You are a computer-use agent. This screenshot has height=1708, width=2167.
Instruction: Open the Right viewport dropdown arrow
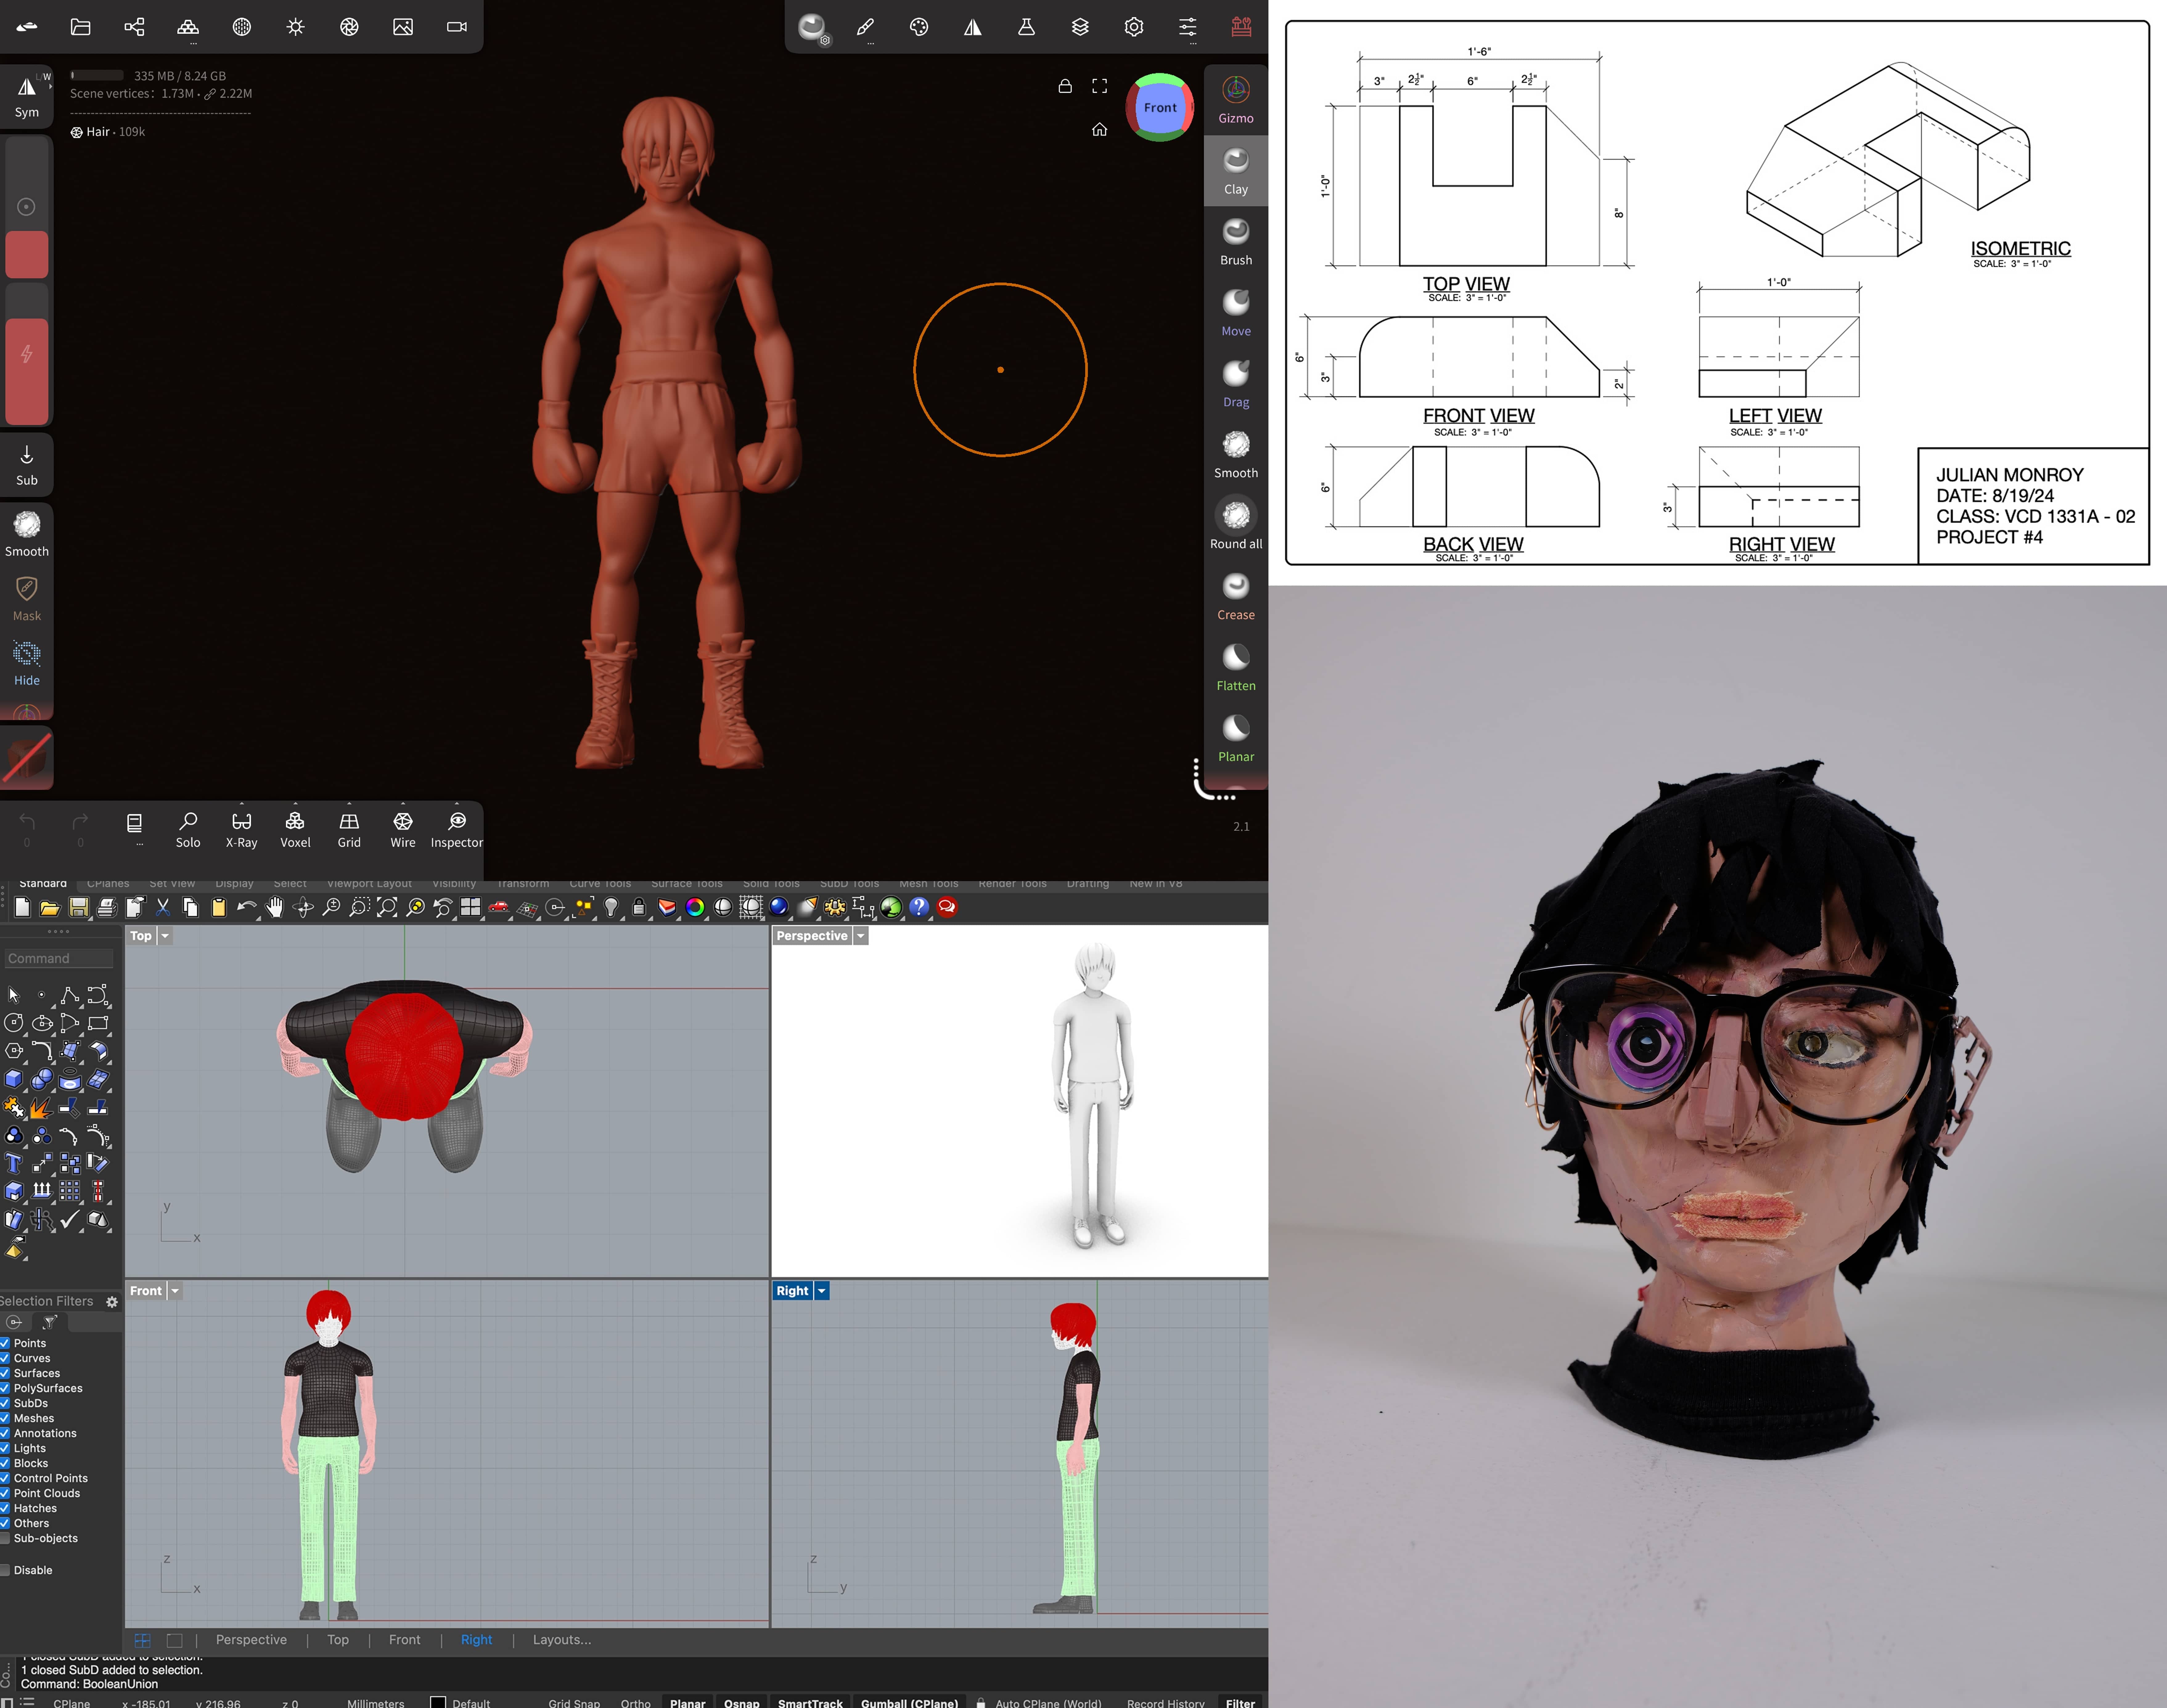coord(822,1291)
